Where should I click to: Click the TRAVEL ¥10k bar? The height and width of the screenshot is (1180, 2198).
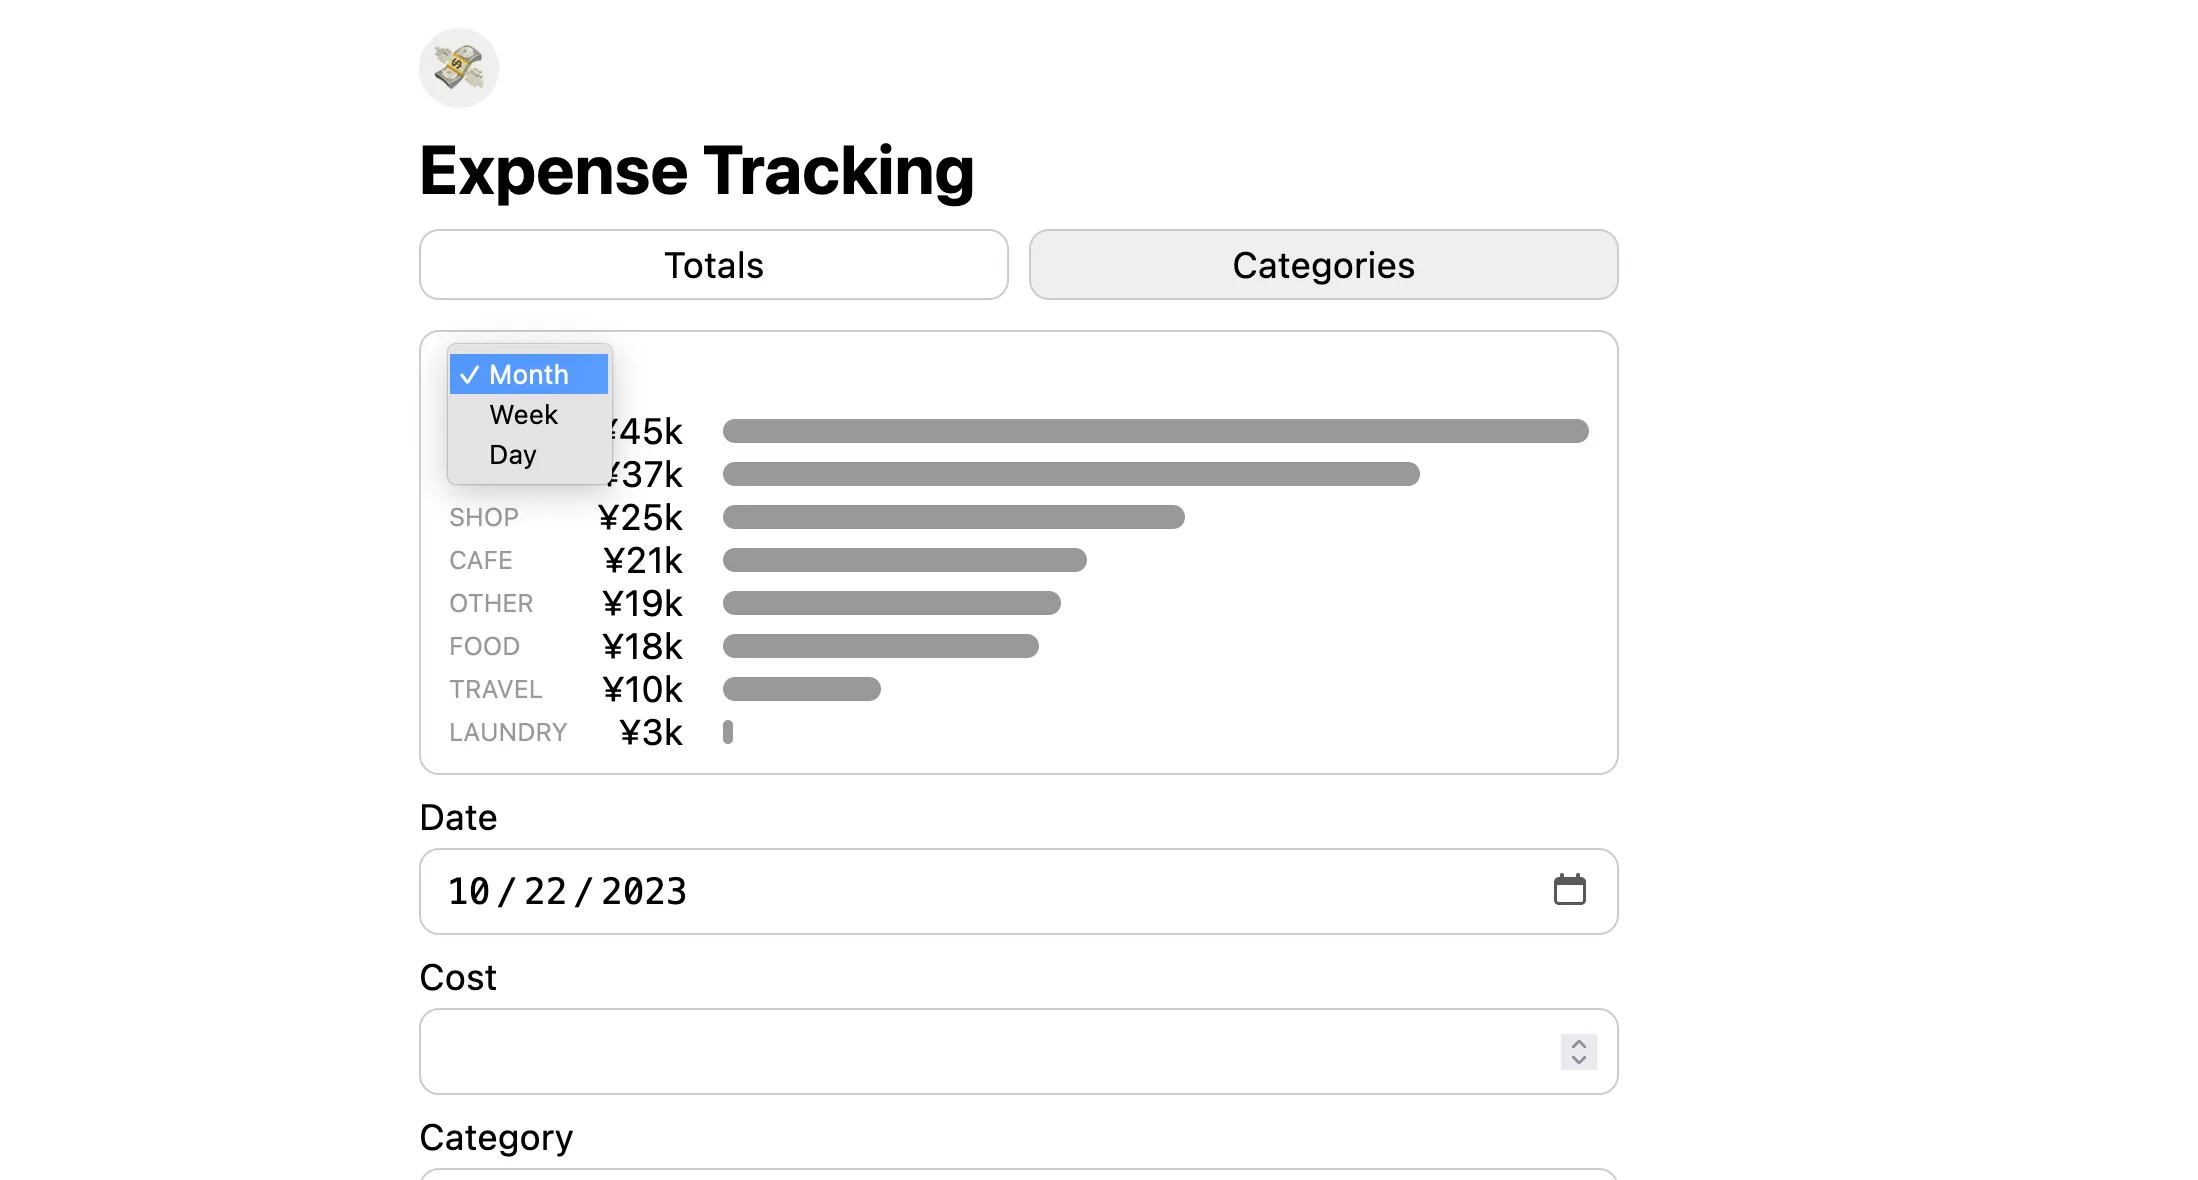(801, 690)
